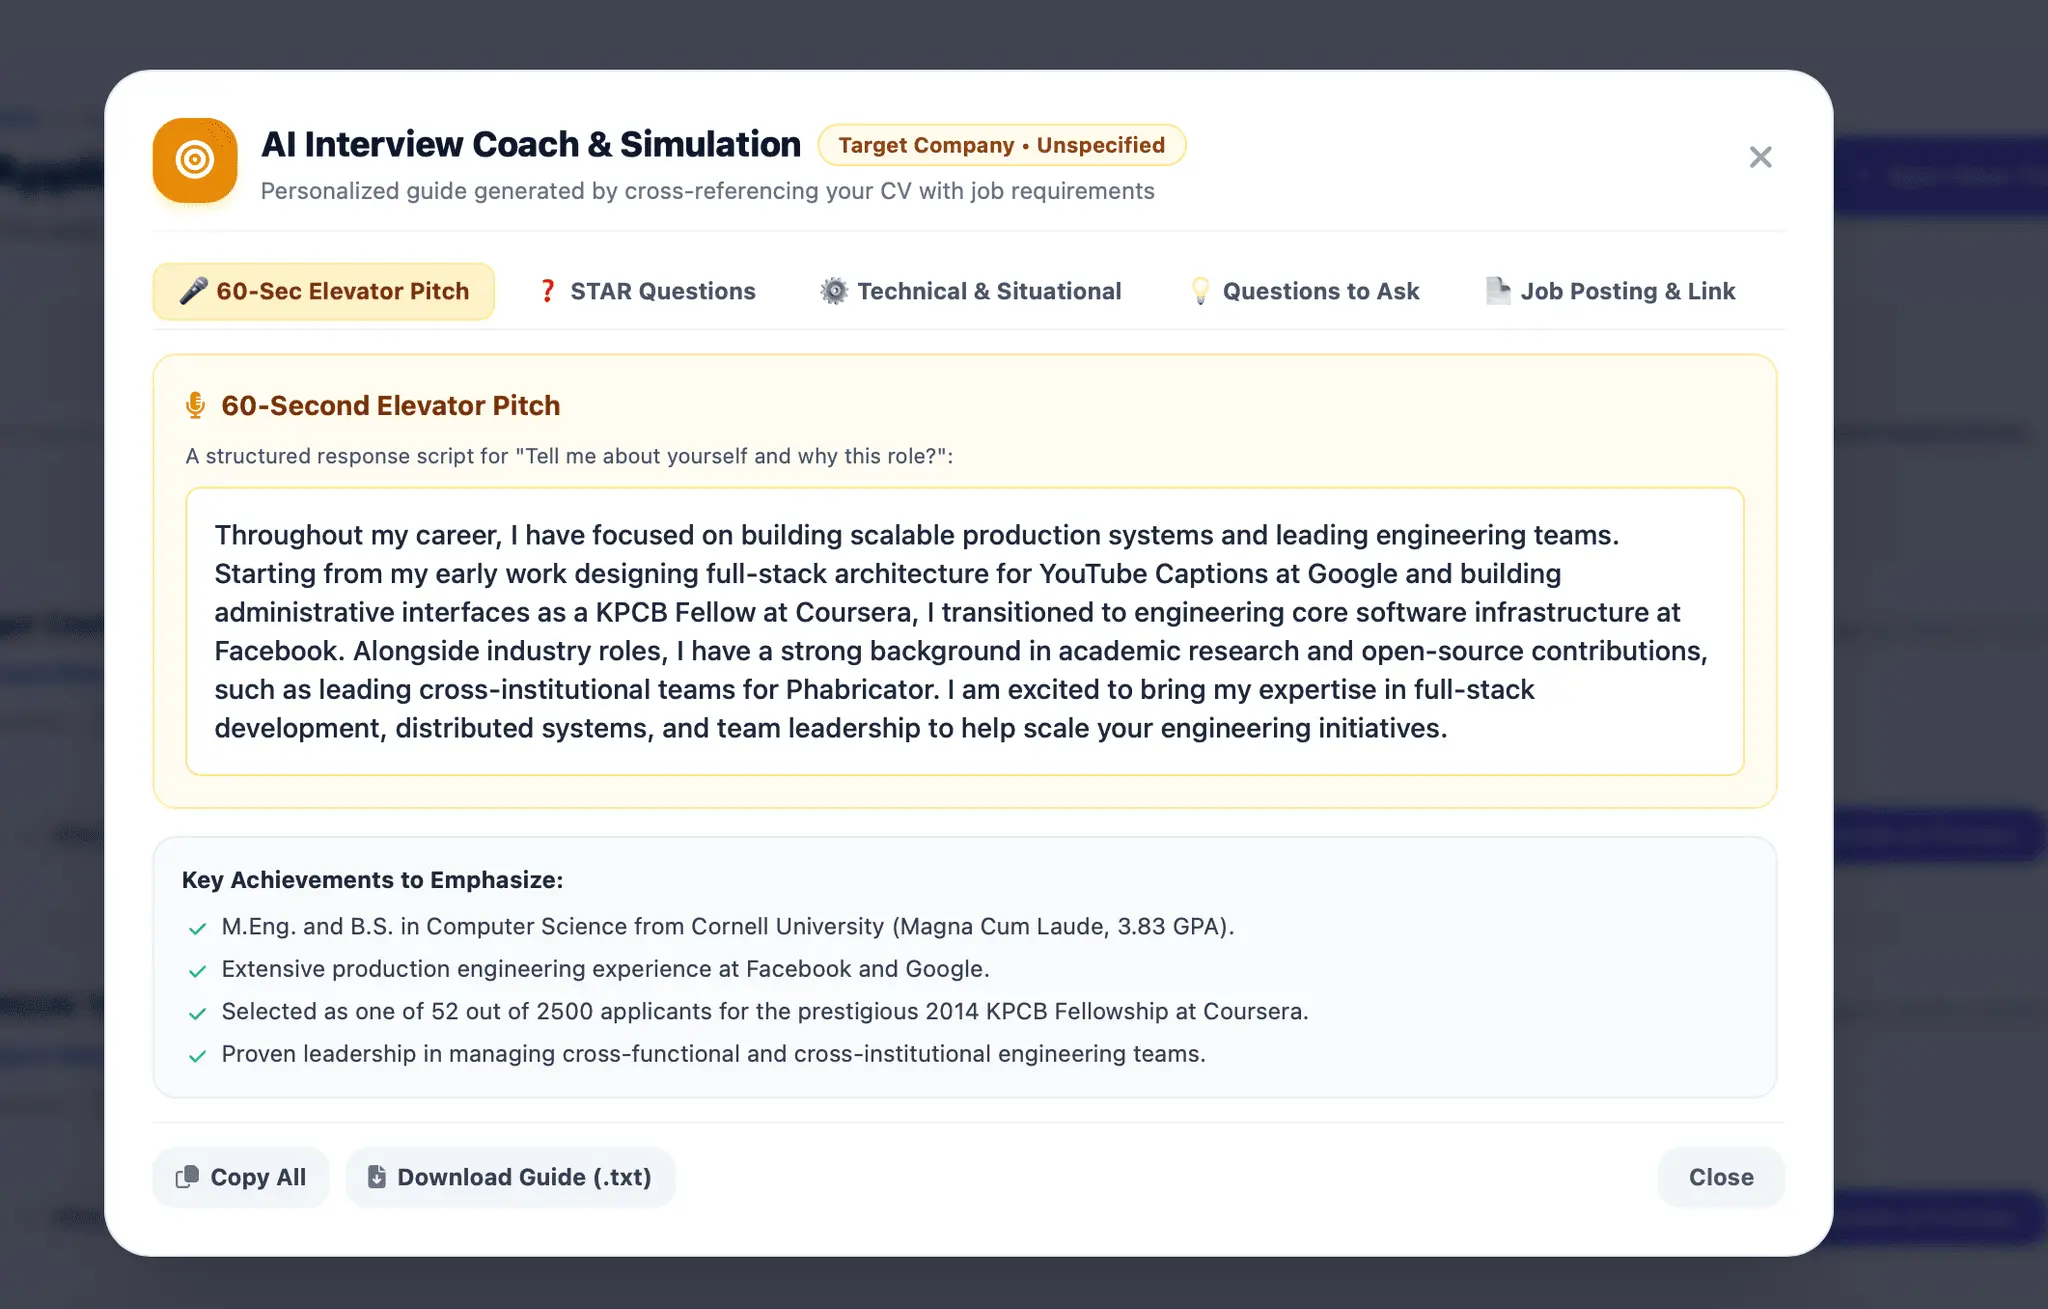Open the Job Posting & Link tab
The height and width of the screenshot is (1309, 2048).
(x=1610, y=291)
